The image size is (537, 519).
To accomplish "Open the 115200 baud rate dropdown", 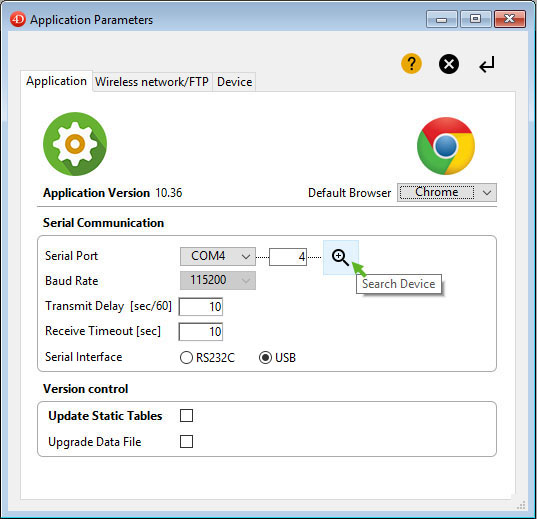I will point(218,281).
